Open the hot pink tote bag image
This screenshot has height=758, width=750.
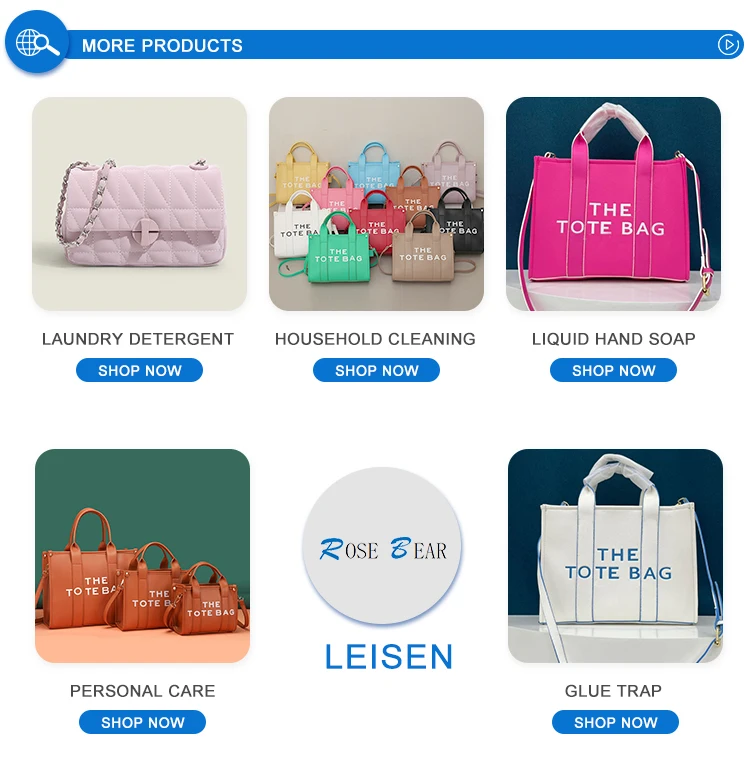[613, 204]
